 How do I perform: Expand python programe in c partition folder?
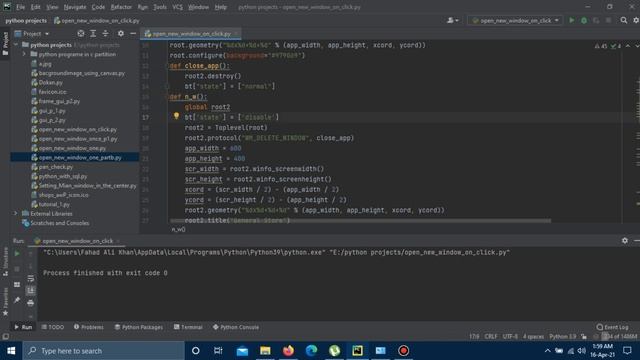(x=24, y=54)
